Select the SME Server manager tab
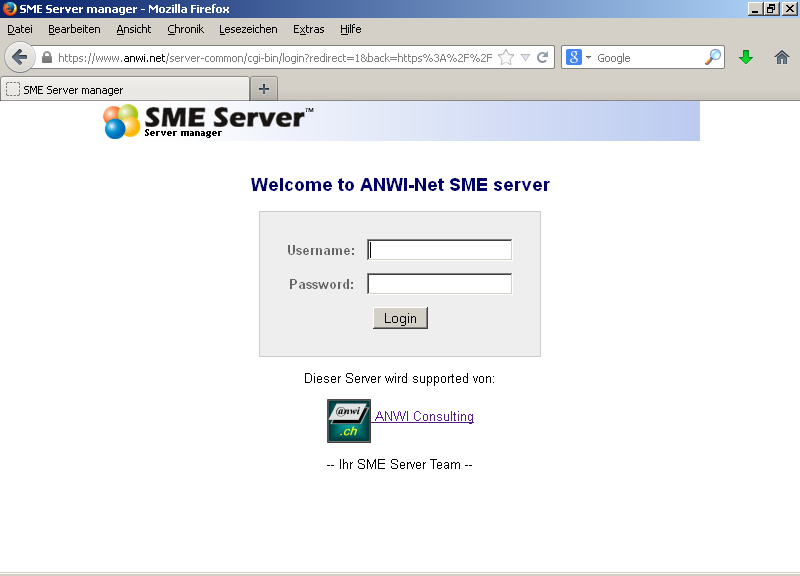This screenshot has width=800, height=576. coord(125,89)
